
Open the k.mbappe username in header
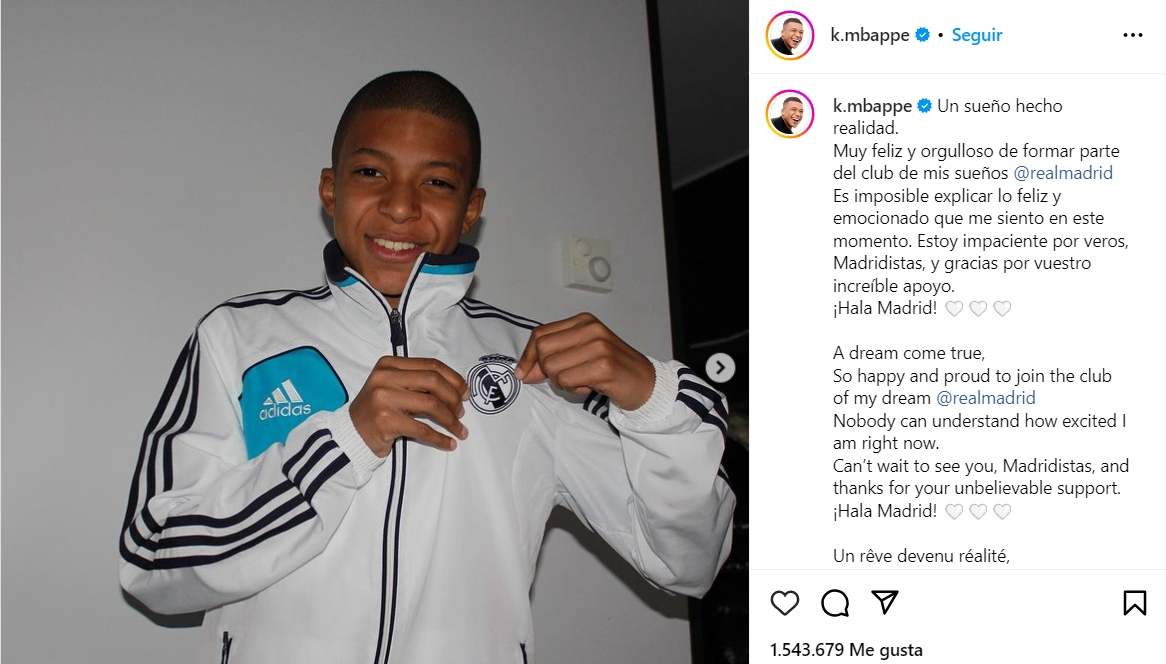pos(869,35)
